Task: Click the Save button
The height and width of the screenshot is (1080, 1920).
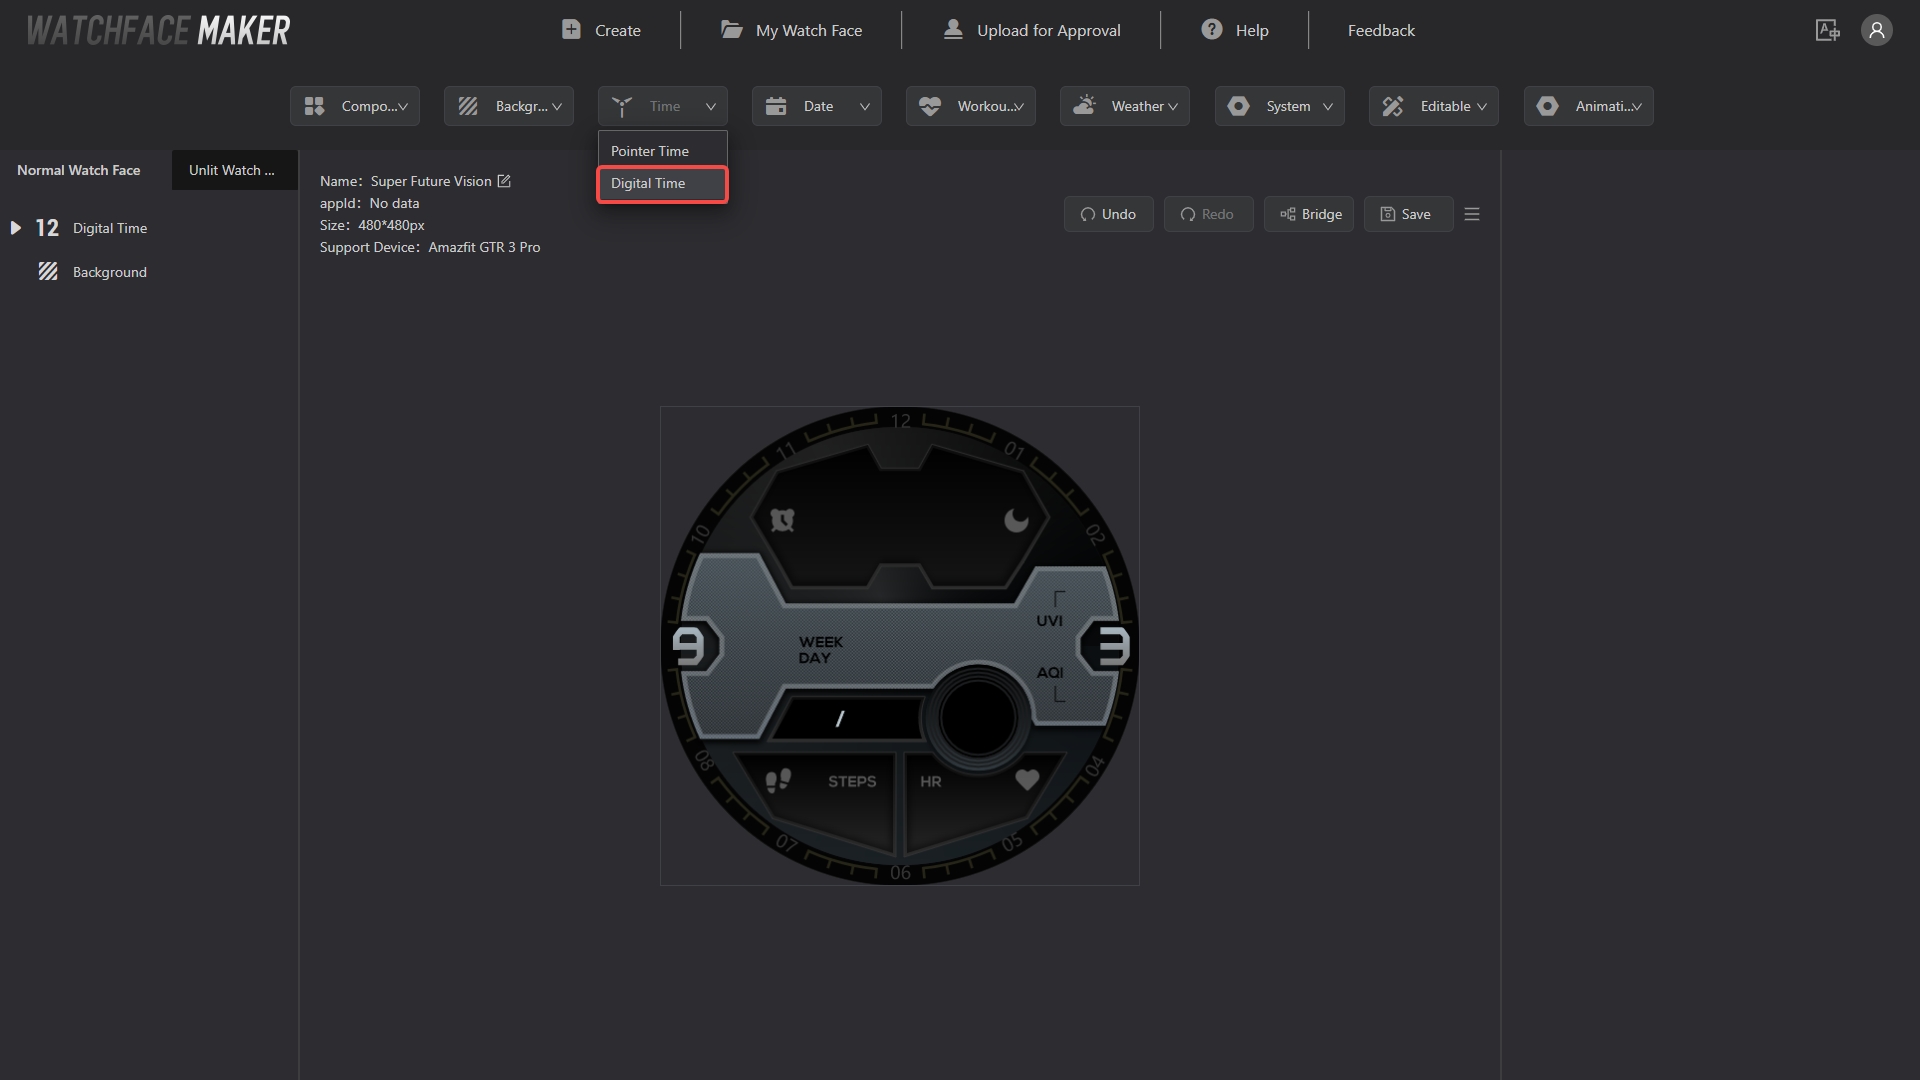Action: [x=1407, y=214]
